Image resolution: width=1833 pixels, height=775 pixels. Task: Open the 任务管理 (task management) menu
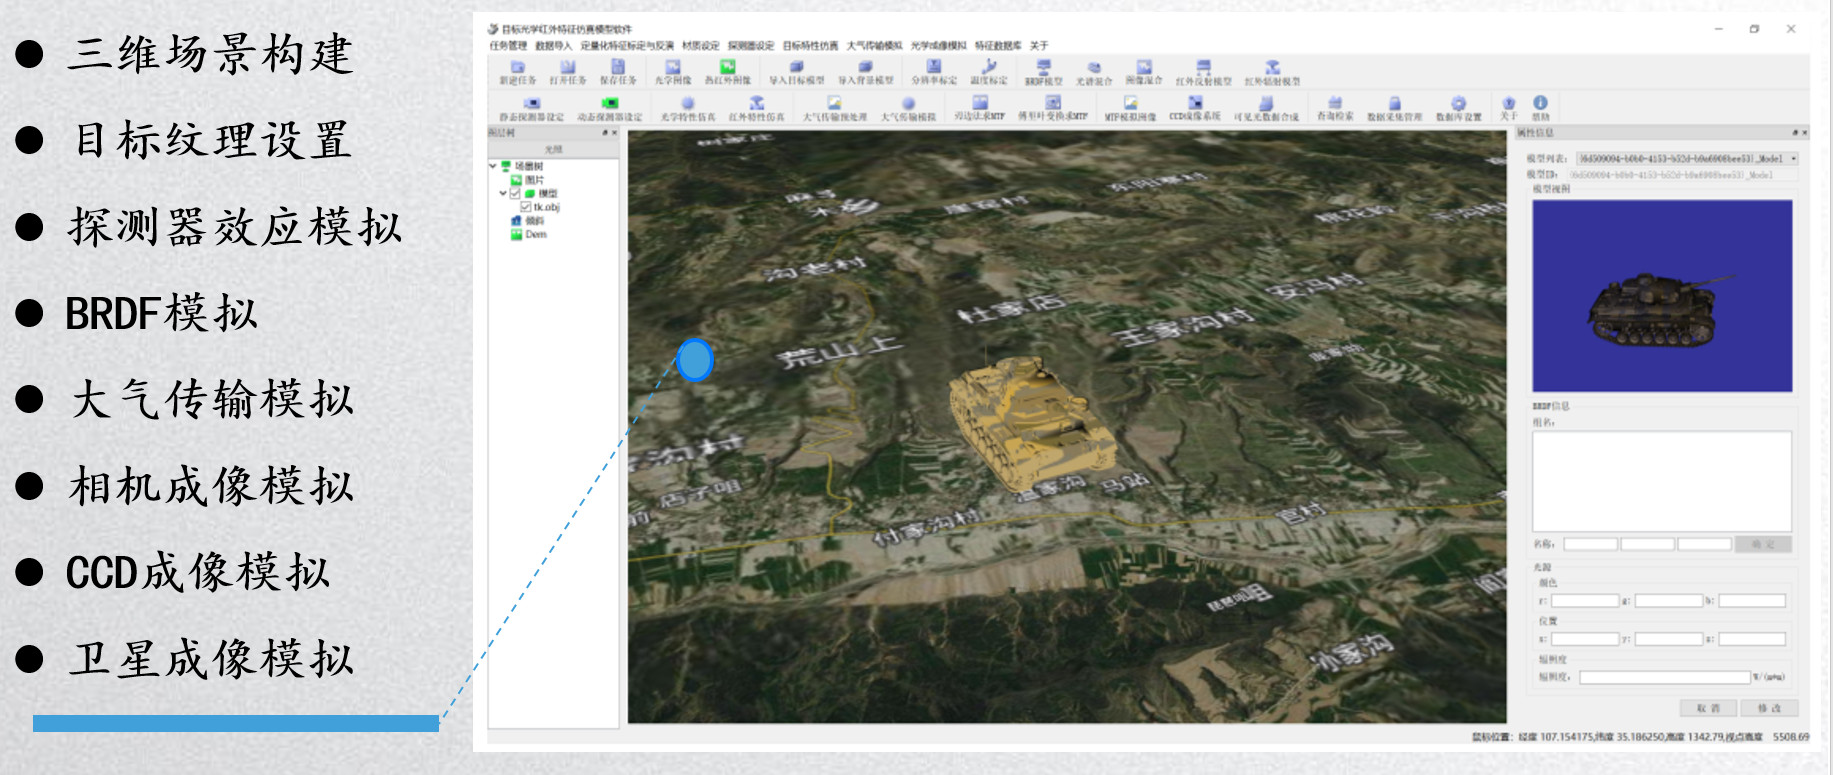508,46
